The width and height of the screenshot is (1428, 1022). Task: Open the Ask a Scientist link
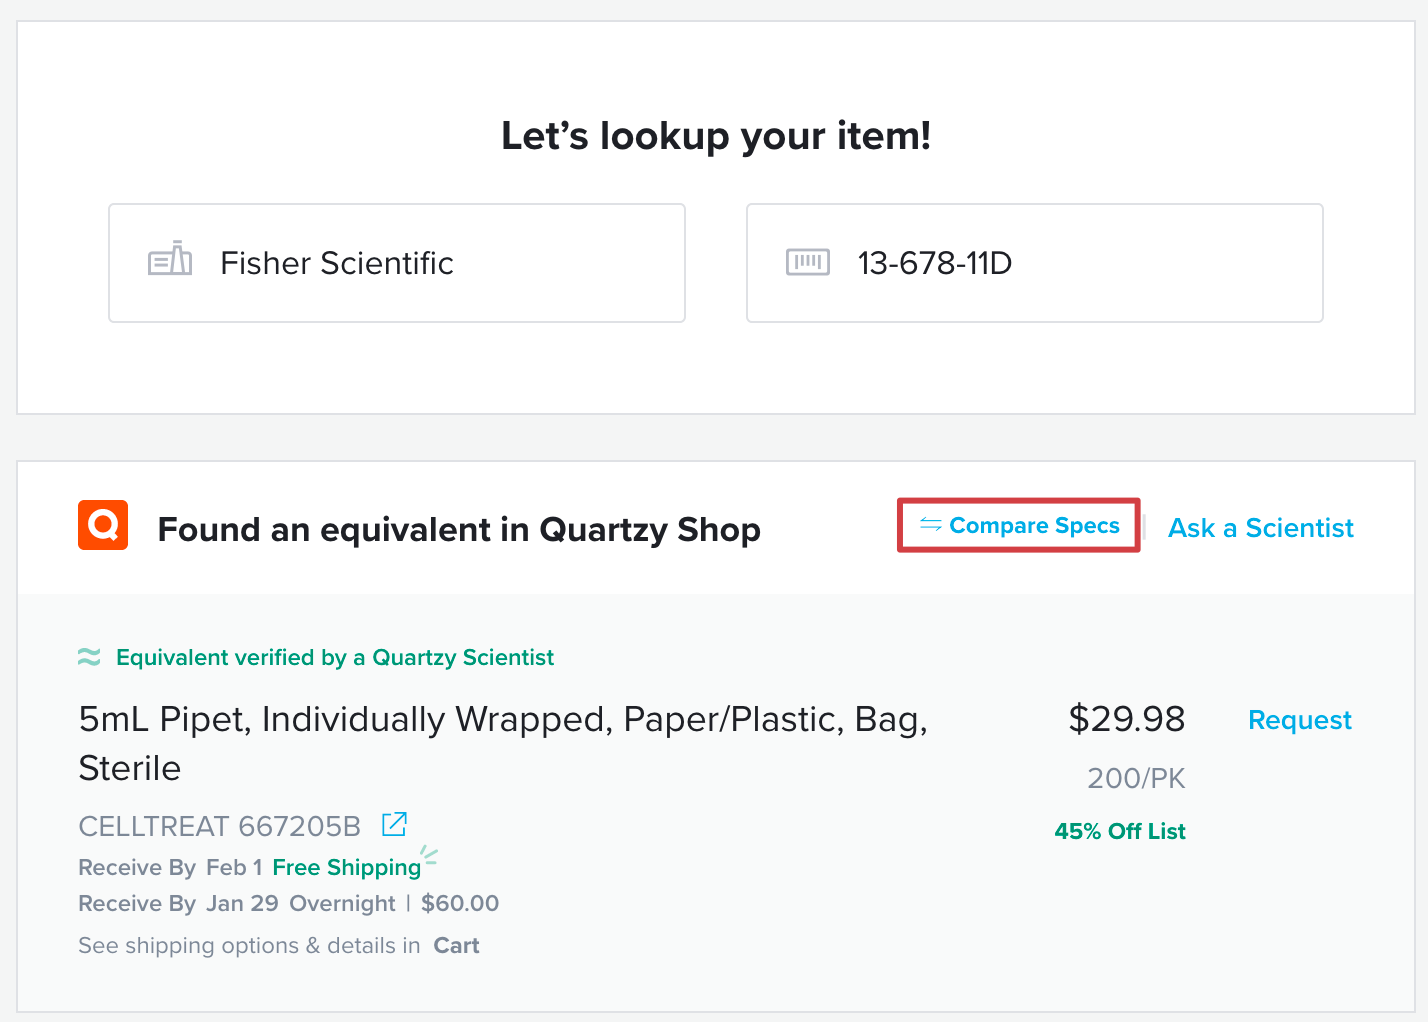pos(1261,528)
